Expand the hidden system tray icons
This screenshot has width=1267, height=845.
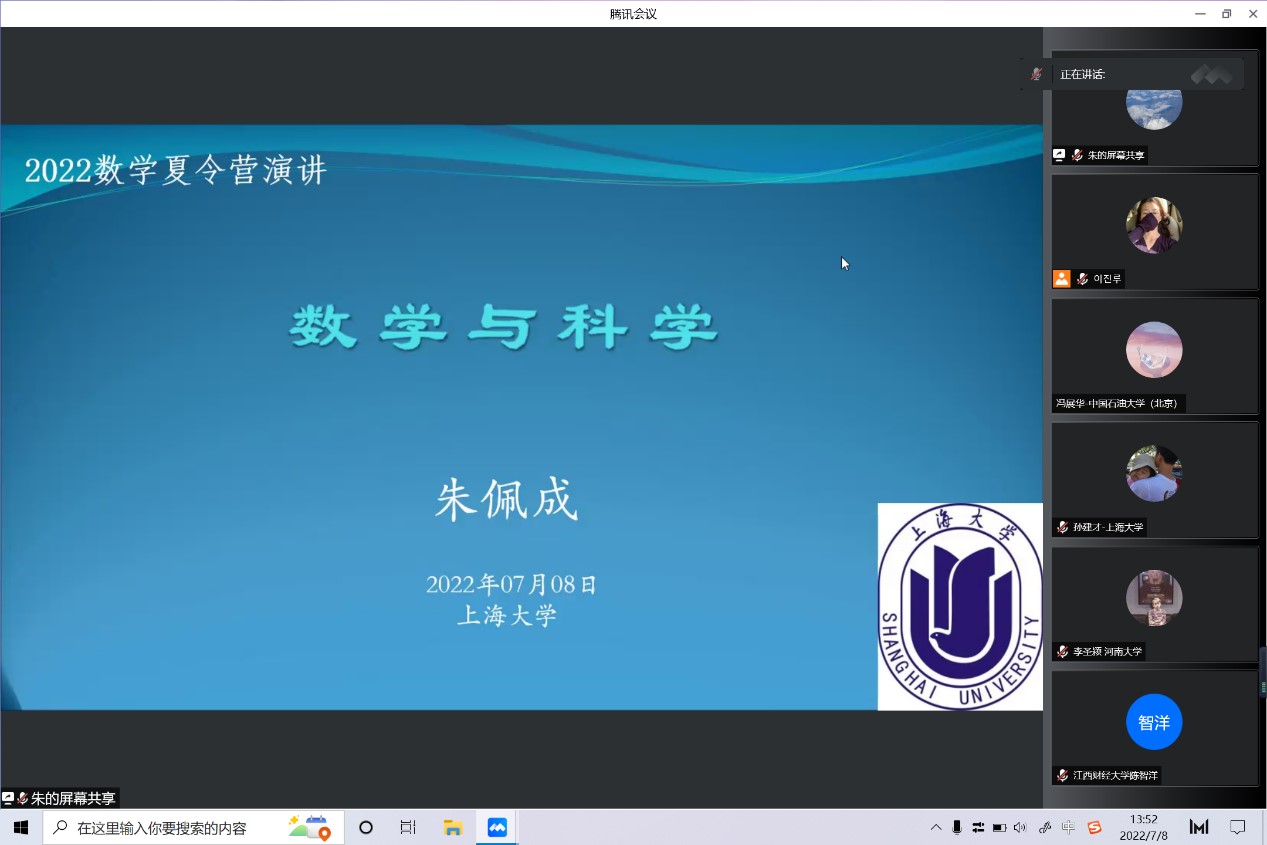936,827
